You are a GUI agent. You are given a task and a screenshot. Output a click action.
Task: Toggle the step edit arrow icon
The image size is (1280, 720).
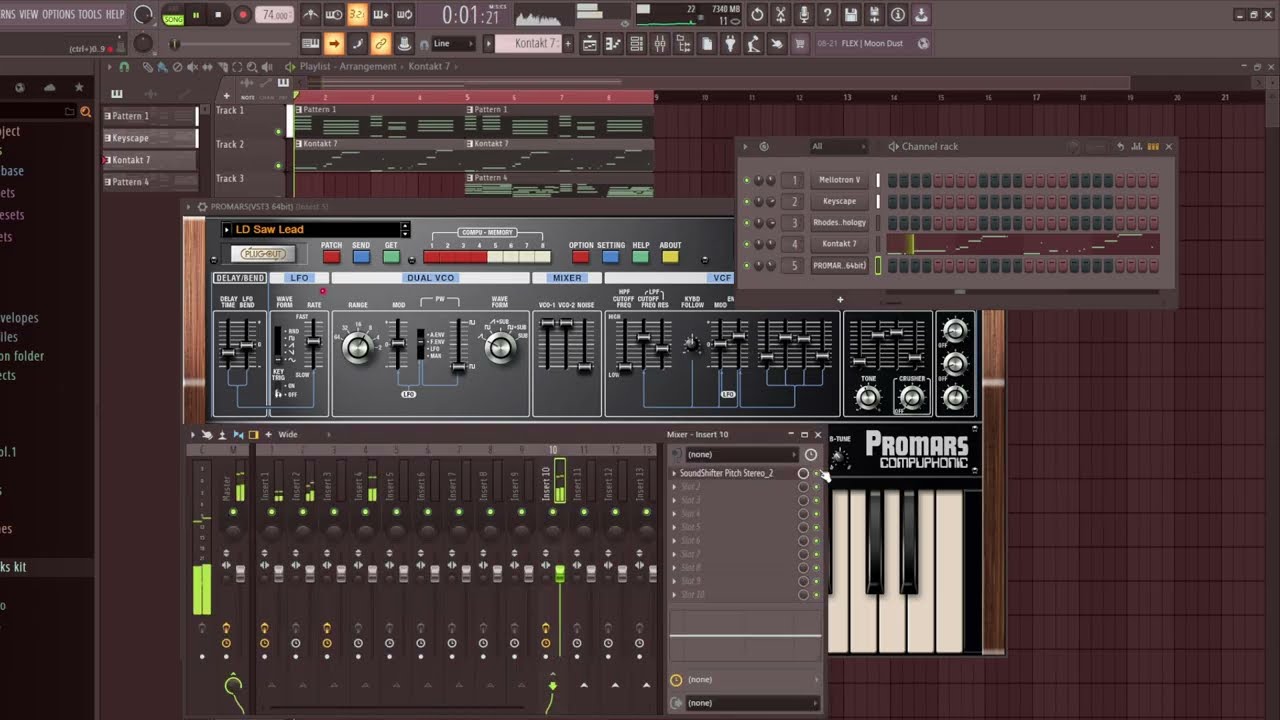(334, 44)
